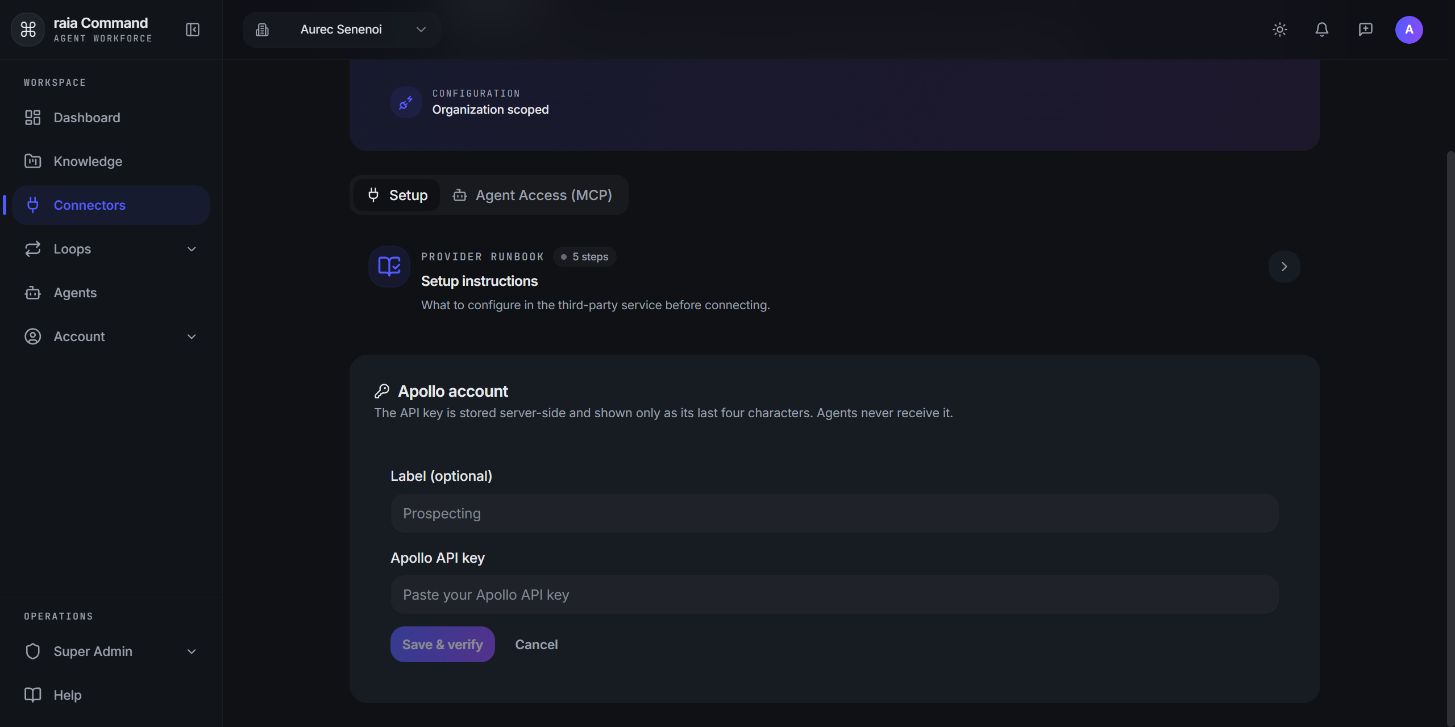Switch to the Agent Access (MCP) tab
The width and height of the screenshot is (1455, 727).
click(x=532, y=195)
